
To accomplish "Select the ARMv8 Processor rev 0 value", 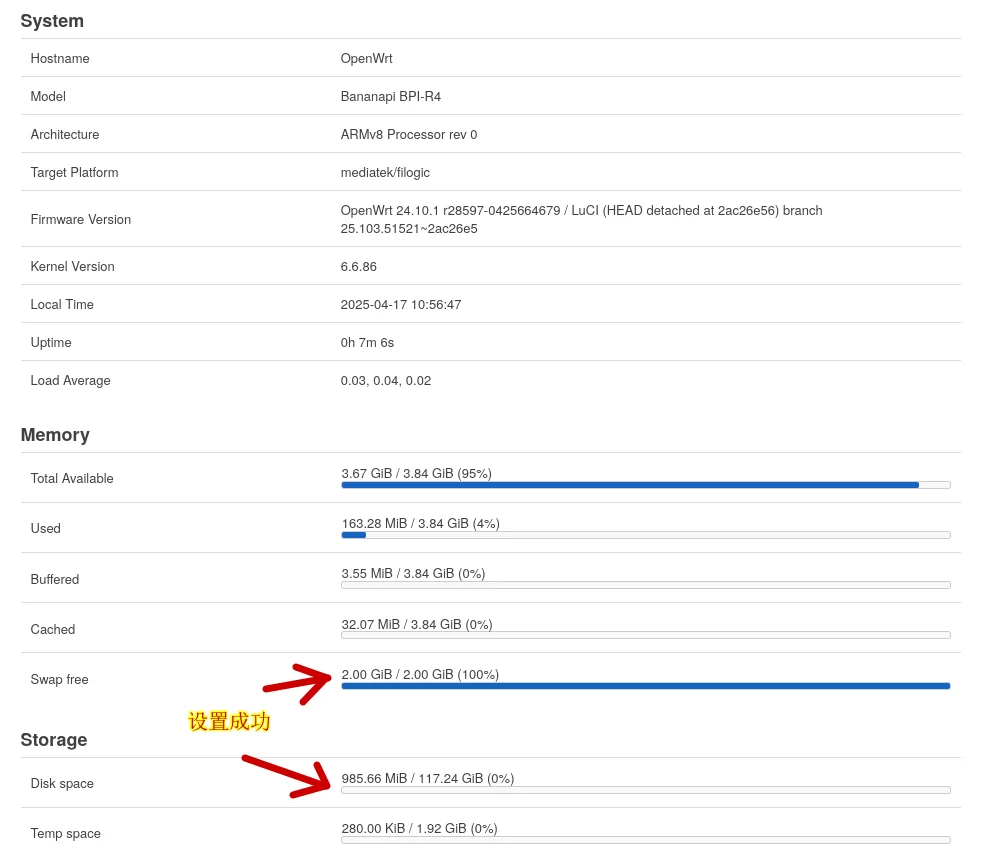I will [x=409, y=134].
